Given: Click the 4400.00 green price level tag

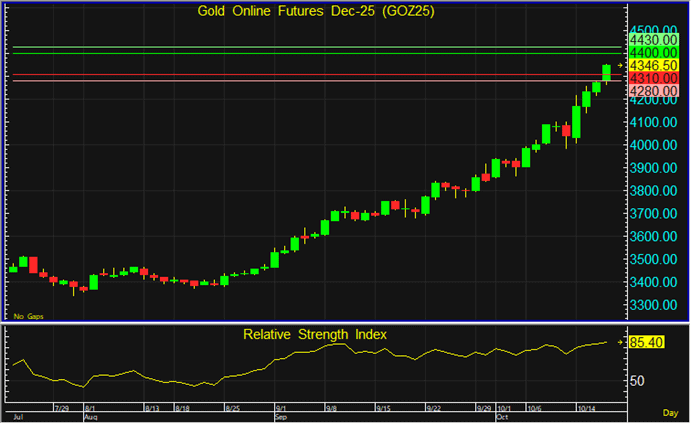Looking at the screenshot, I should point(650,52).
